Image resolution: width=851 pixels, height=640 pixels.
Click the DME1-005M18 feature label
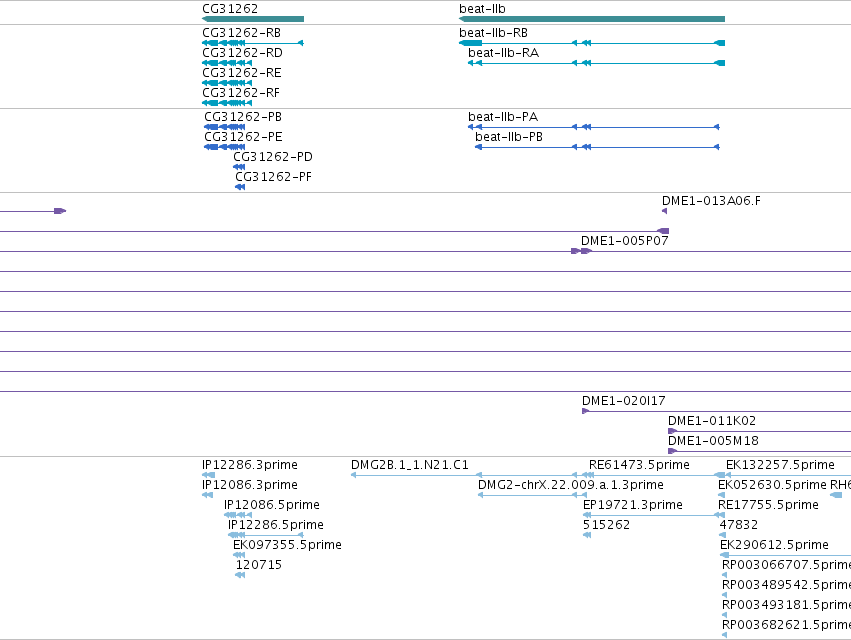coord(713,441)
